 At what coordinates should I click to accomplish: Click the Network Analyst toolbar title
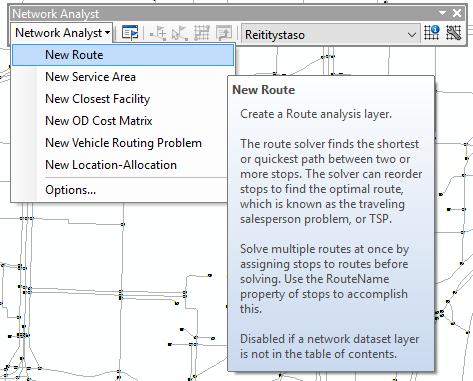click(56, 14)
